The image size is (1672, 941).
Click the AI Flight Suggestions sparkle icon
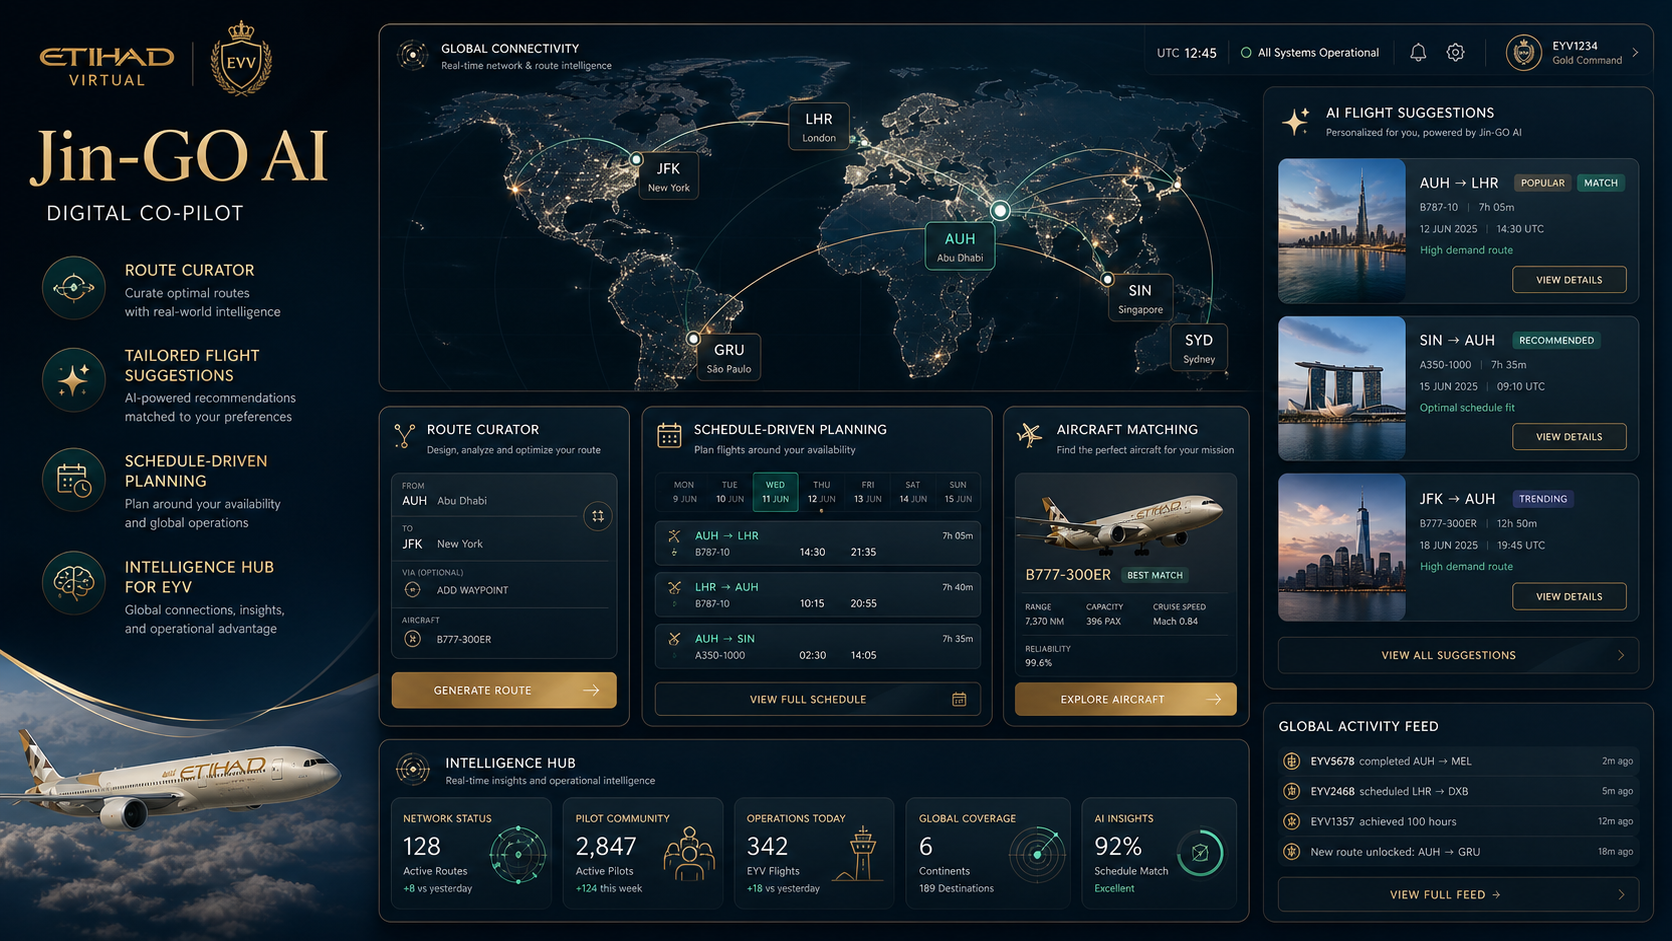pyautogui.click(x=1296, y=121)
